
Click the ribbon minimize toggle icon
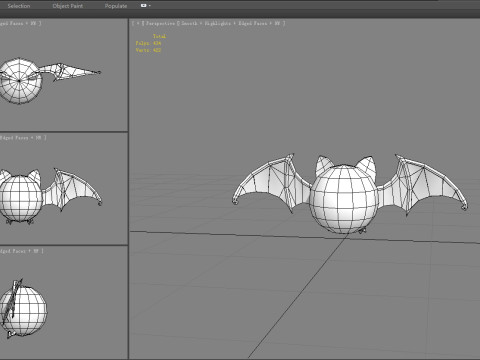(x=144, y=5)
